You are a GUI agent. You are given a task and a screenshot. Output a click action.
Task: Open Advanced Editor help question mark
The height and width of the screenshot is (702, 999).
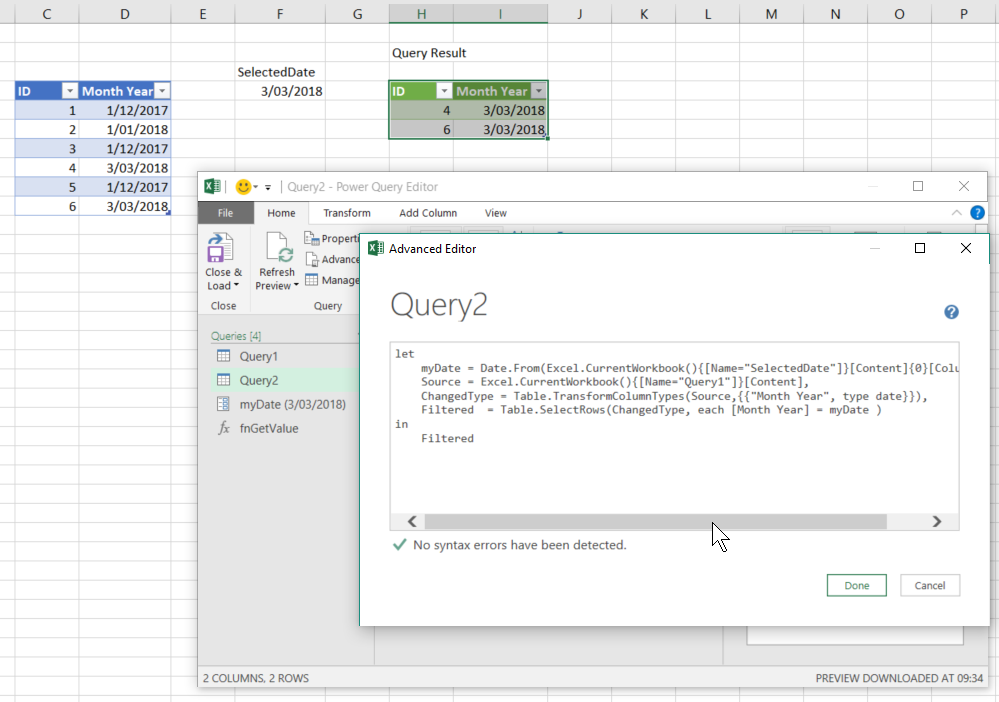click(x=951, y=312)
